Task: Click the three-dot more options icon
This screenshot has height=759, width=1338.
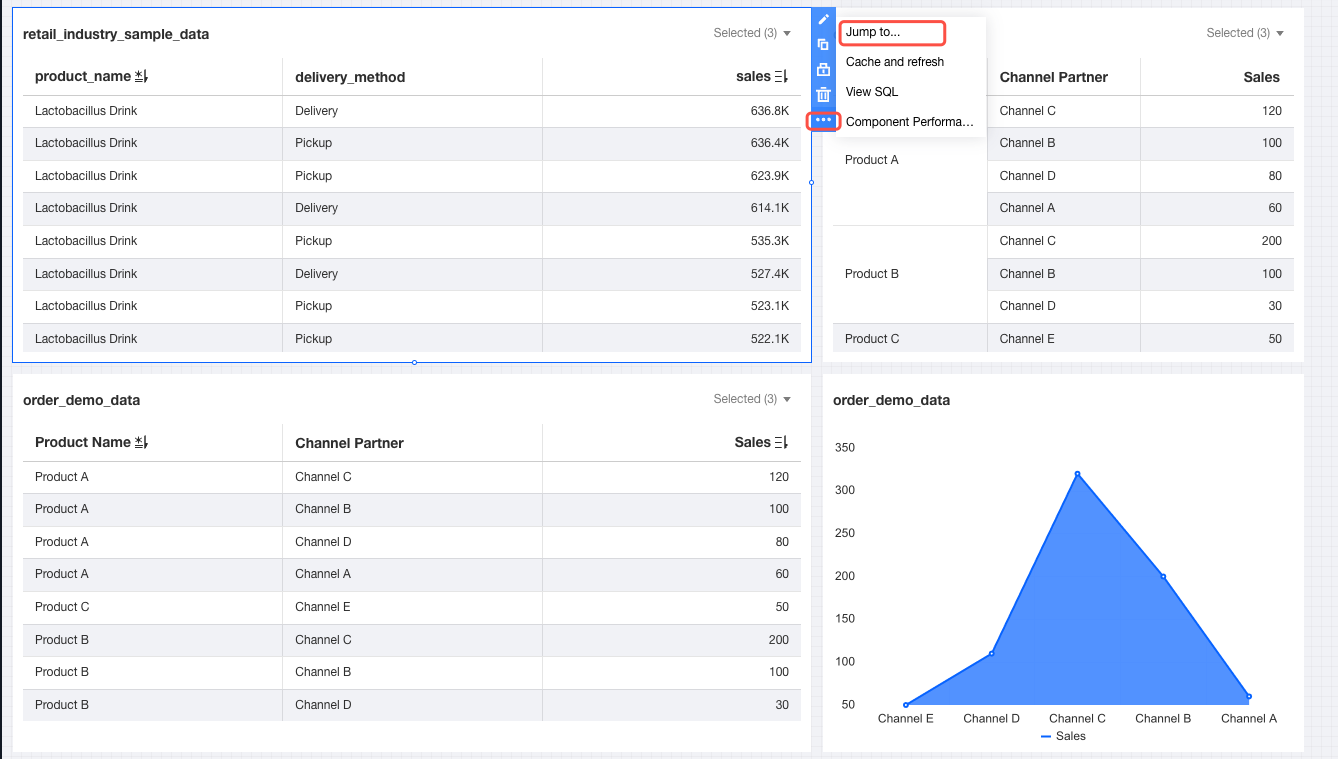Action: (x=824, y=121)
